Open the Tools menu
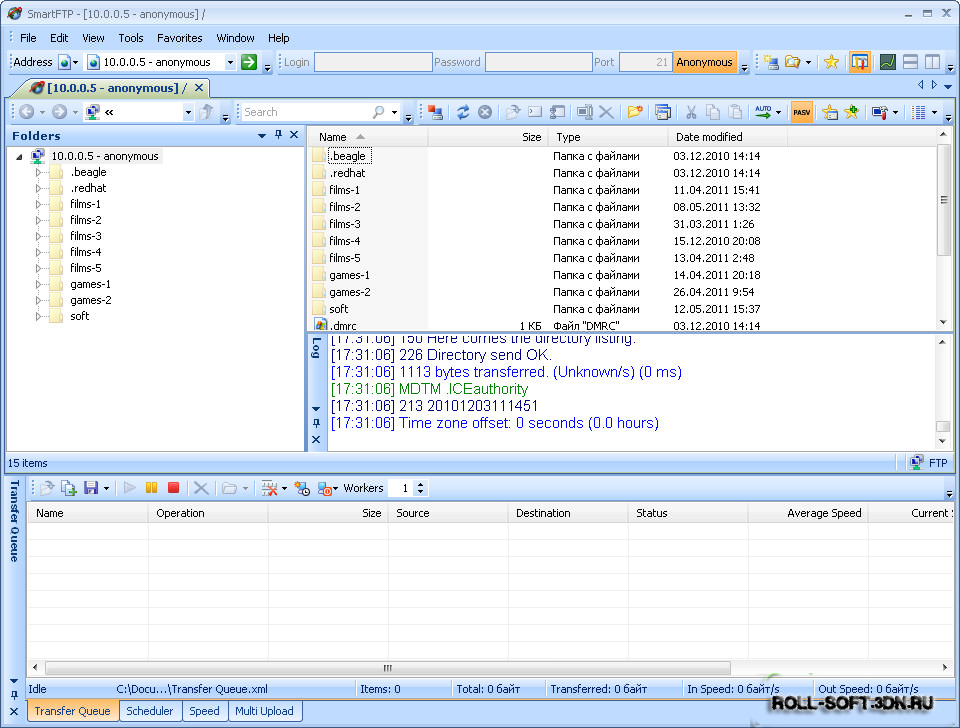The image size is (960, 728). 131,38
